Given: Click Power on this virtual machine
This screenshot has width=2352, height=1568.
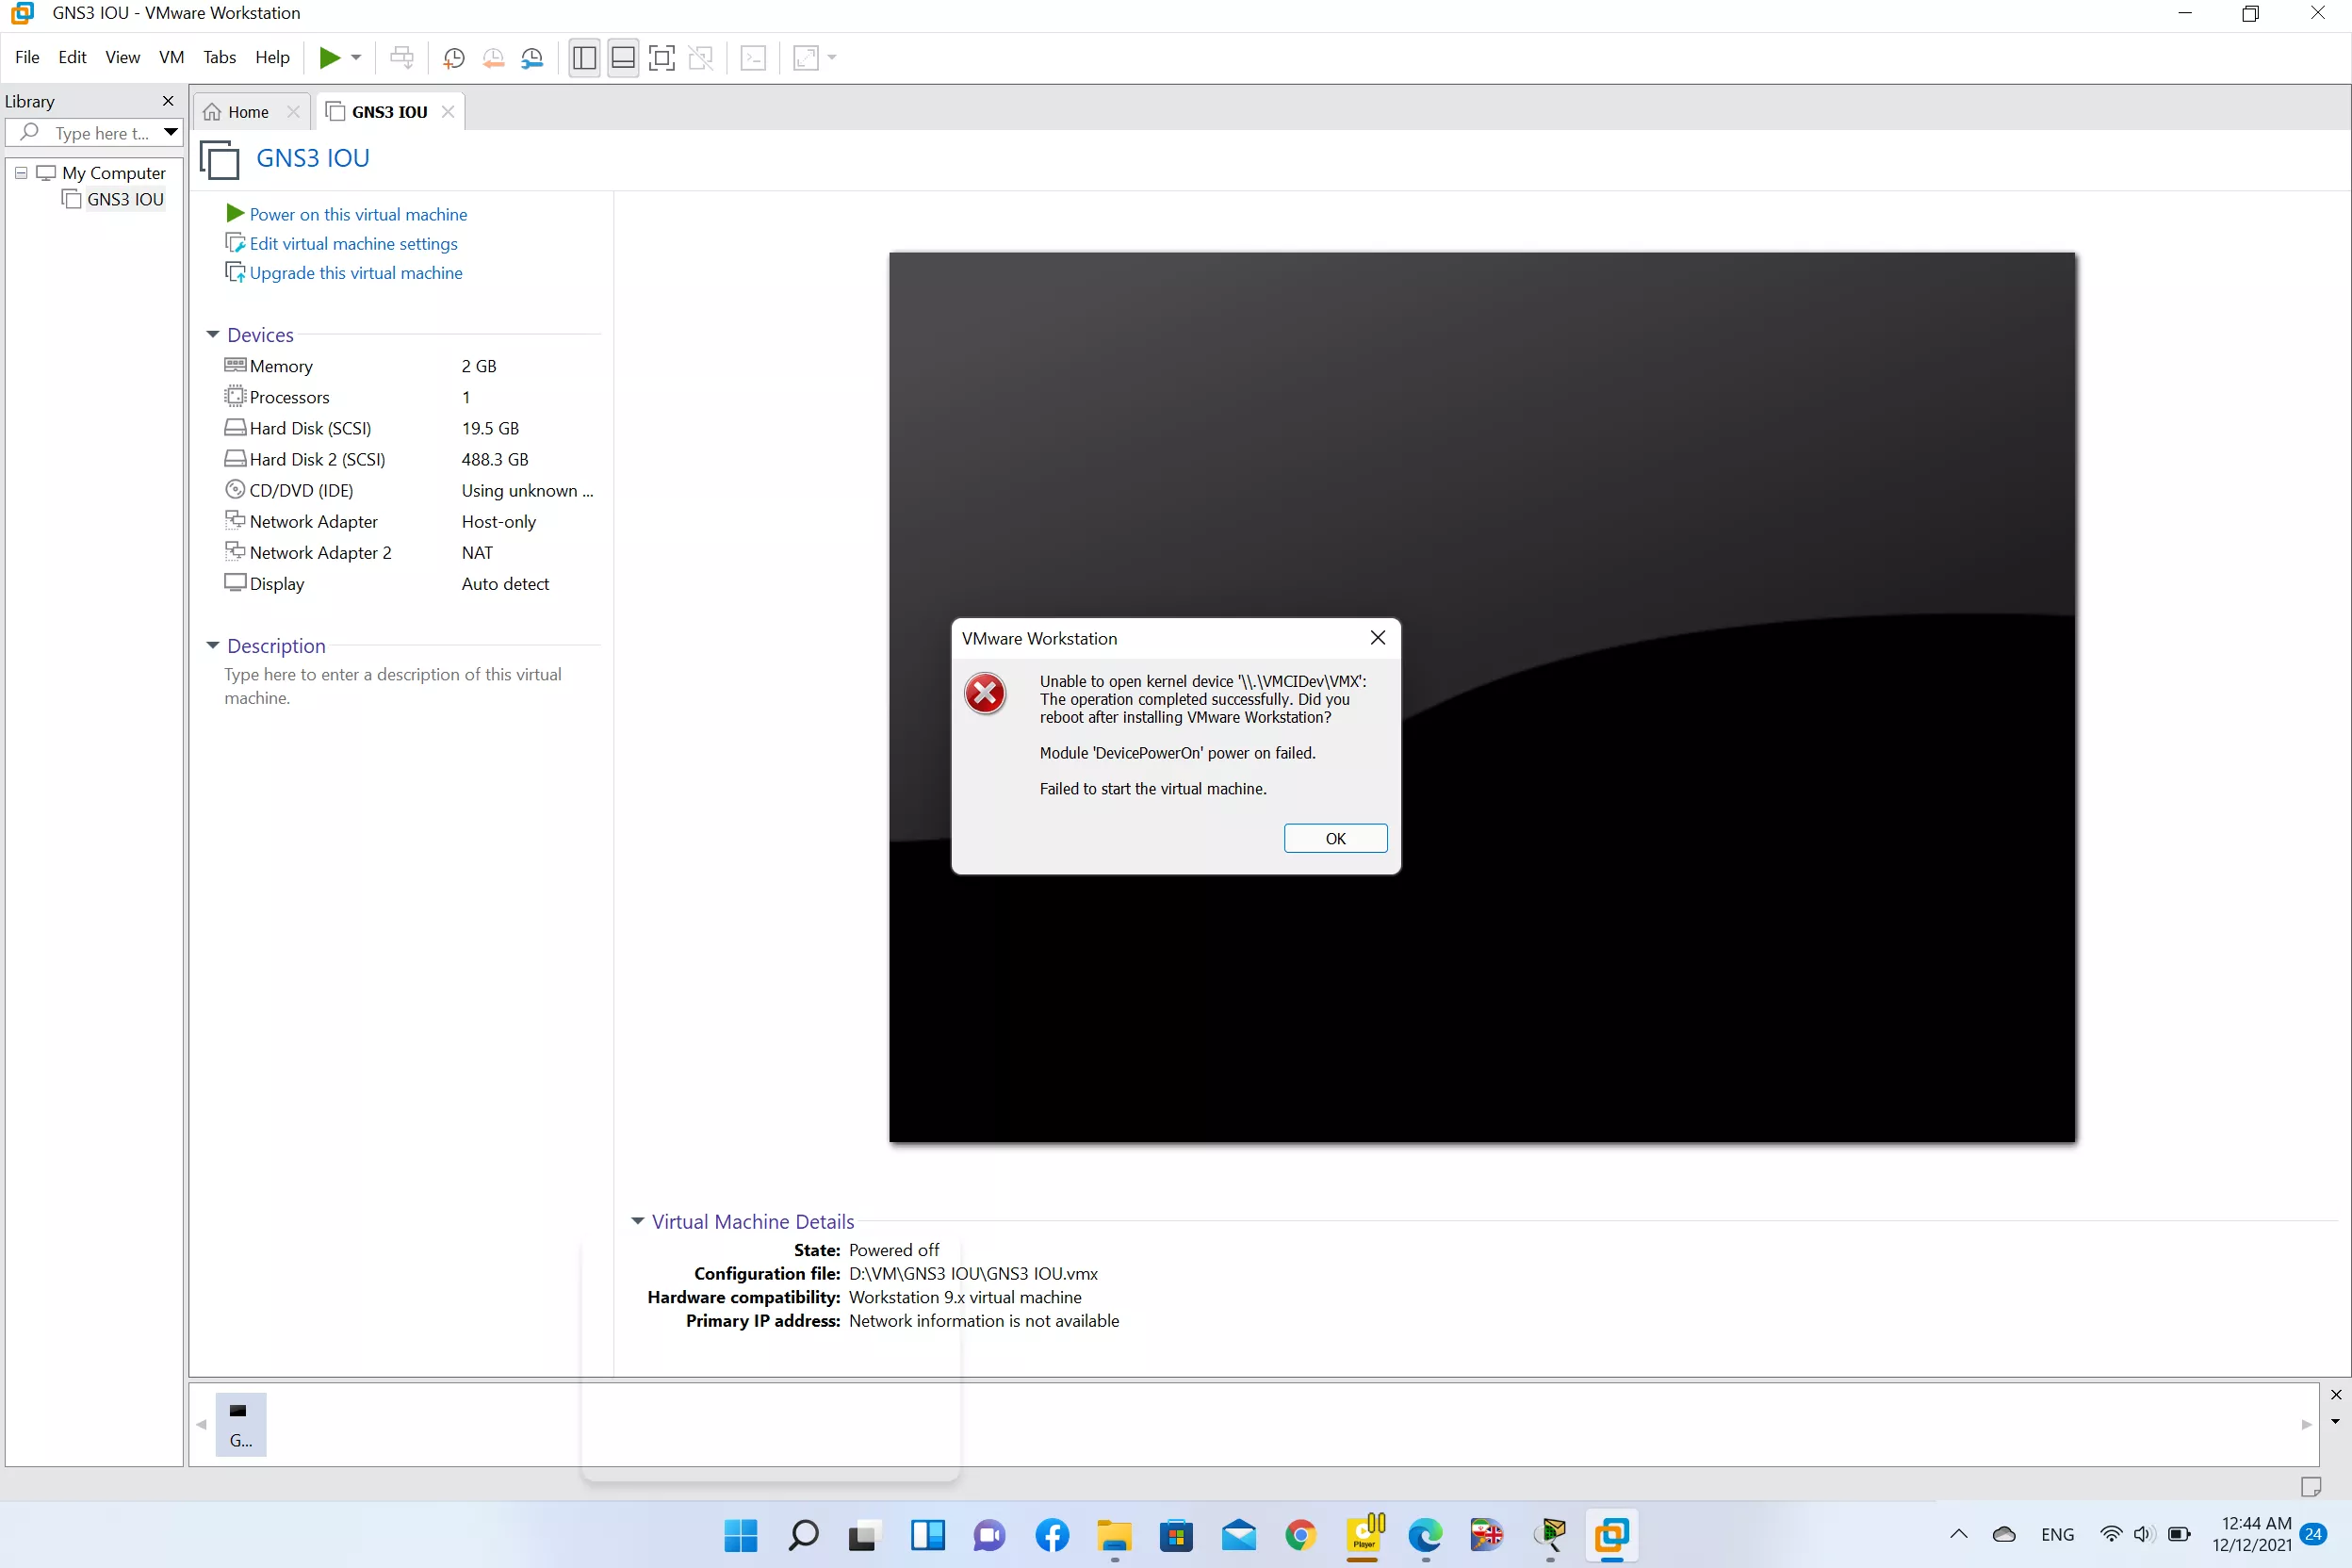Looking at the screenshot, I should pos(358,214).
